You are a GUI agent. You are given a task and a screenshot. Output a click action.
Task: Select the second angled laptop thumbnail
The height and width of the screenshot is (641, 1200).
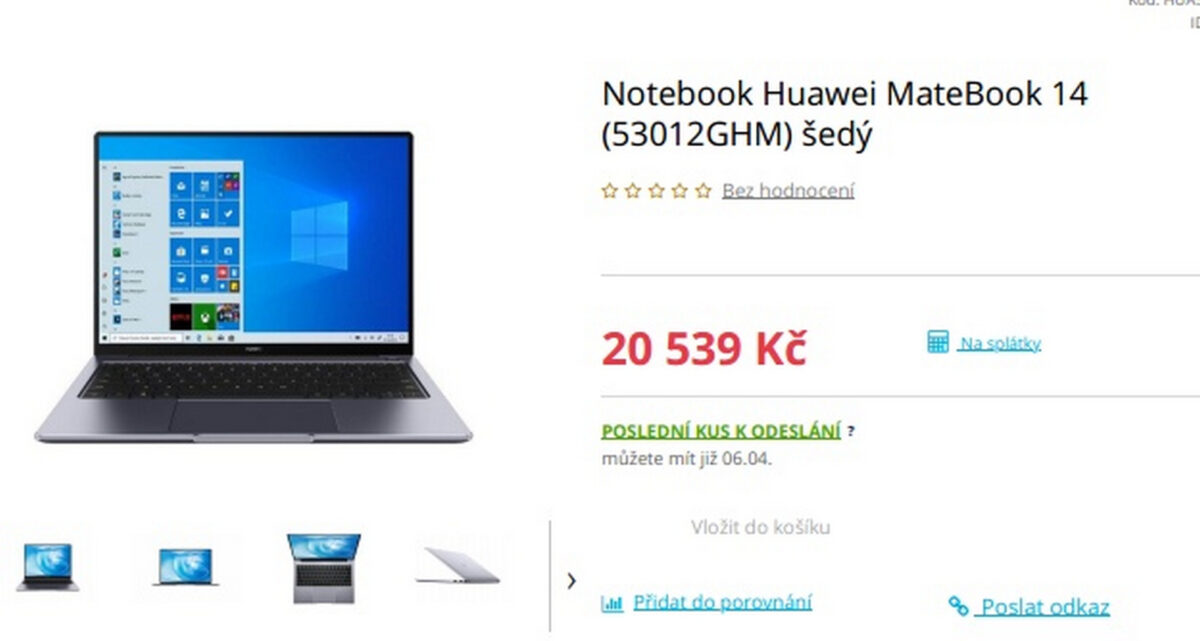pos(184,567)
